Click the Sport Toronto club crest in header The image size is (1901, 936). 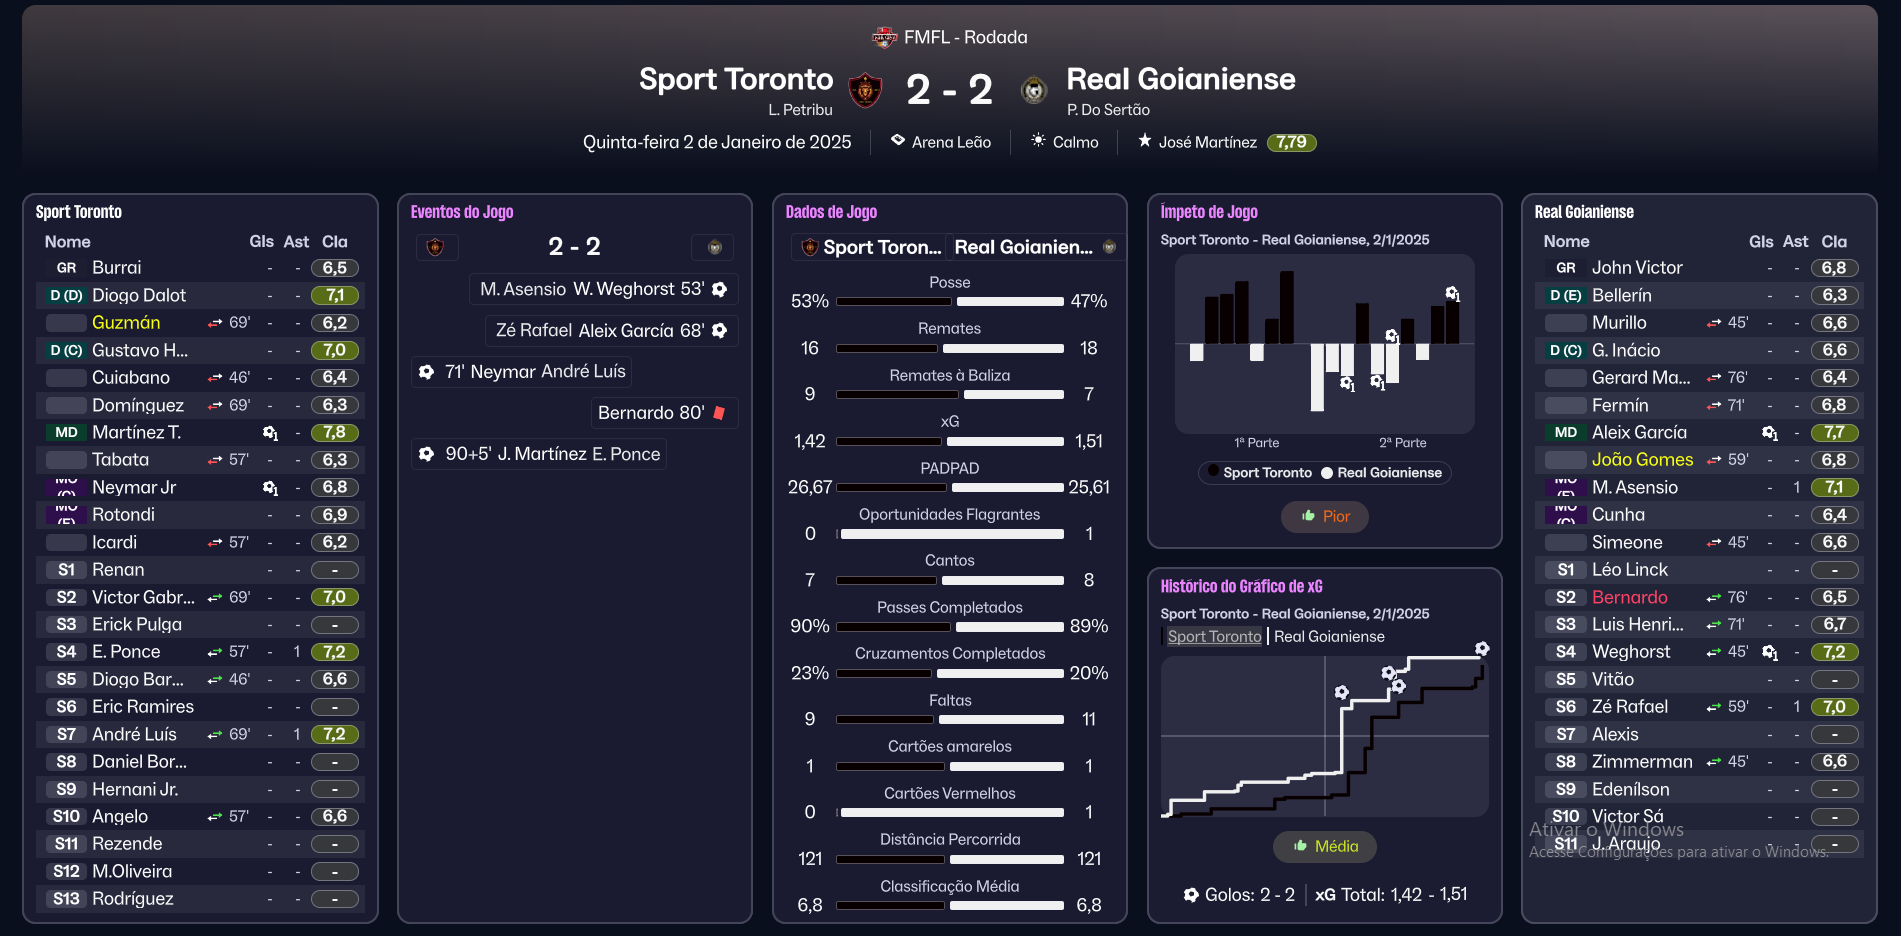pos(865,90)
